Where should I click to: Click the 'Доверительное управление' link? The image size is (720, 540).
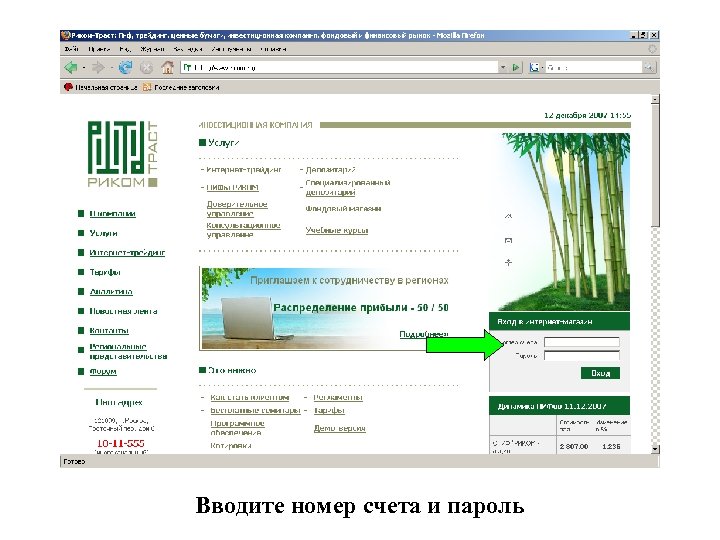point(237,208)
